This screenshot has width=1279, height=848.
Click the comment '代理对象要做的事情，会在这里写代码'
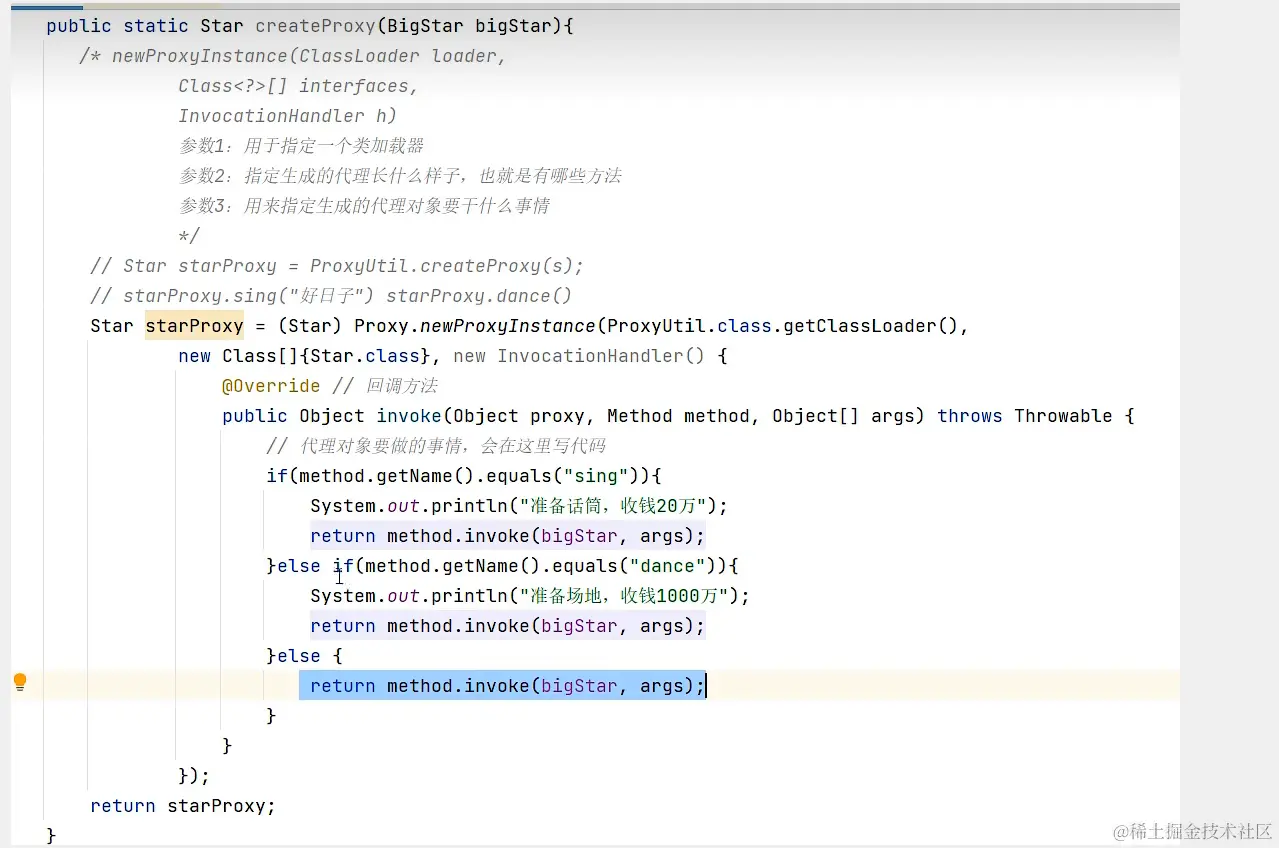436,446
